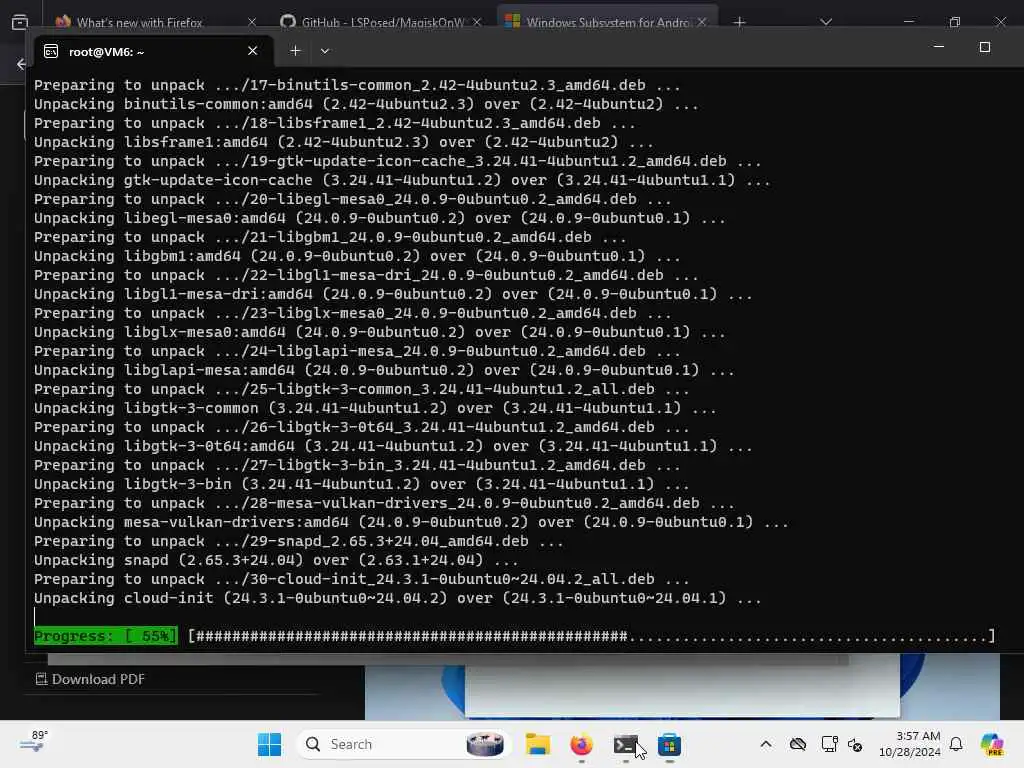Screen dimensions: 1024x768
Task: Open the Copilot preview icon
Action: coord(992,744)
